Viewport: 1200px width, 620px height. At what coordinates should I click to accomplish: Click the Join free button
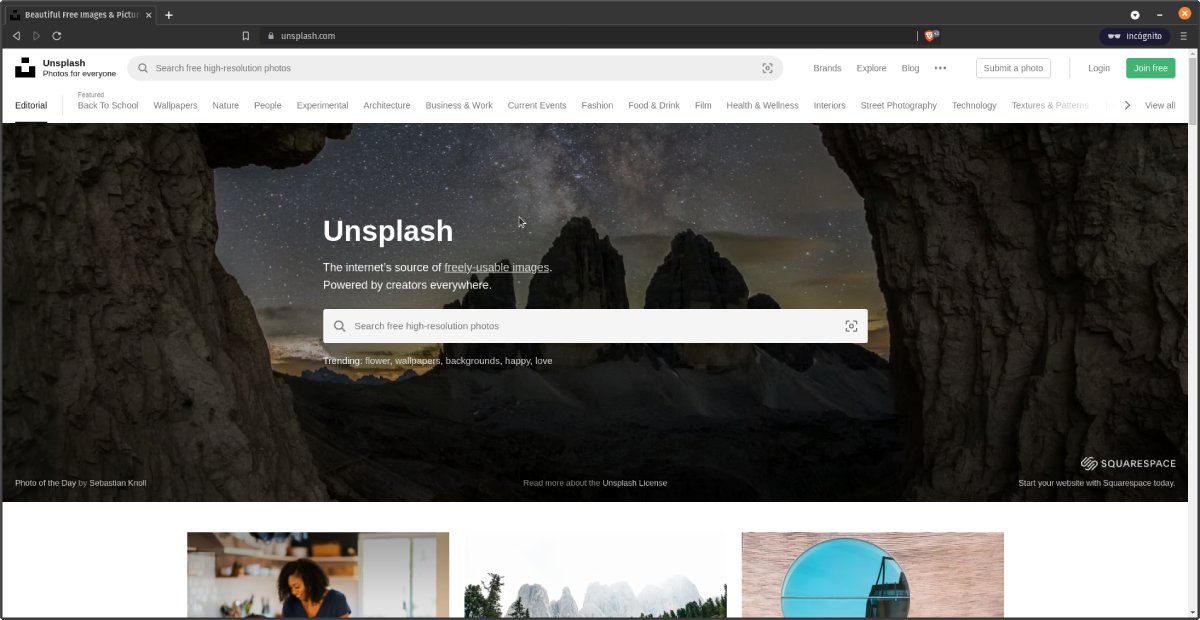(x=1150, y=68)
